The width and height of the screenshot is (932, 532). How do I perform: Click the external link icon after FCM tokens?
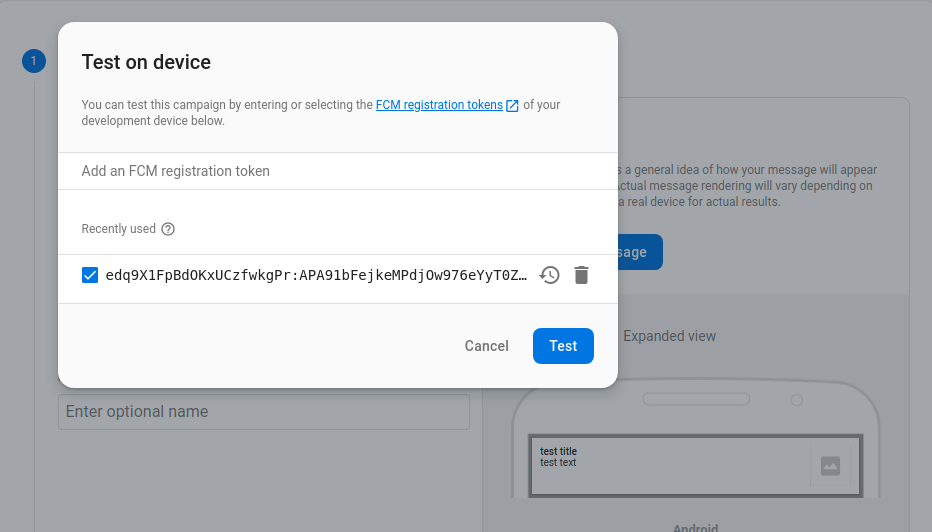tap(513, 105)
